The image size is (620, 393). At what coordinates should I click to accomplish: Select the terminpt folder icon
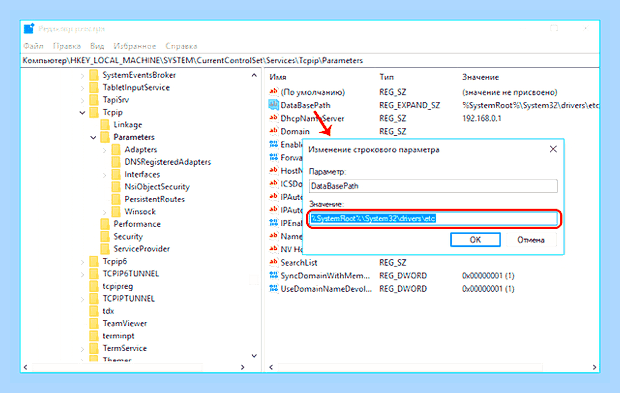94,336
